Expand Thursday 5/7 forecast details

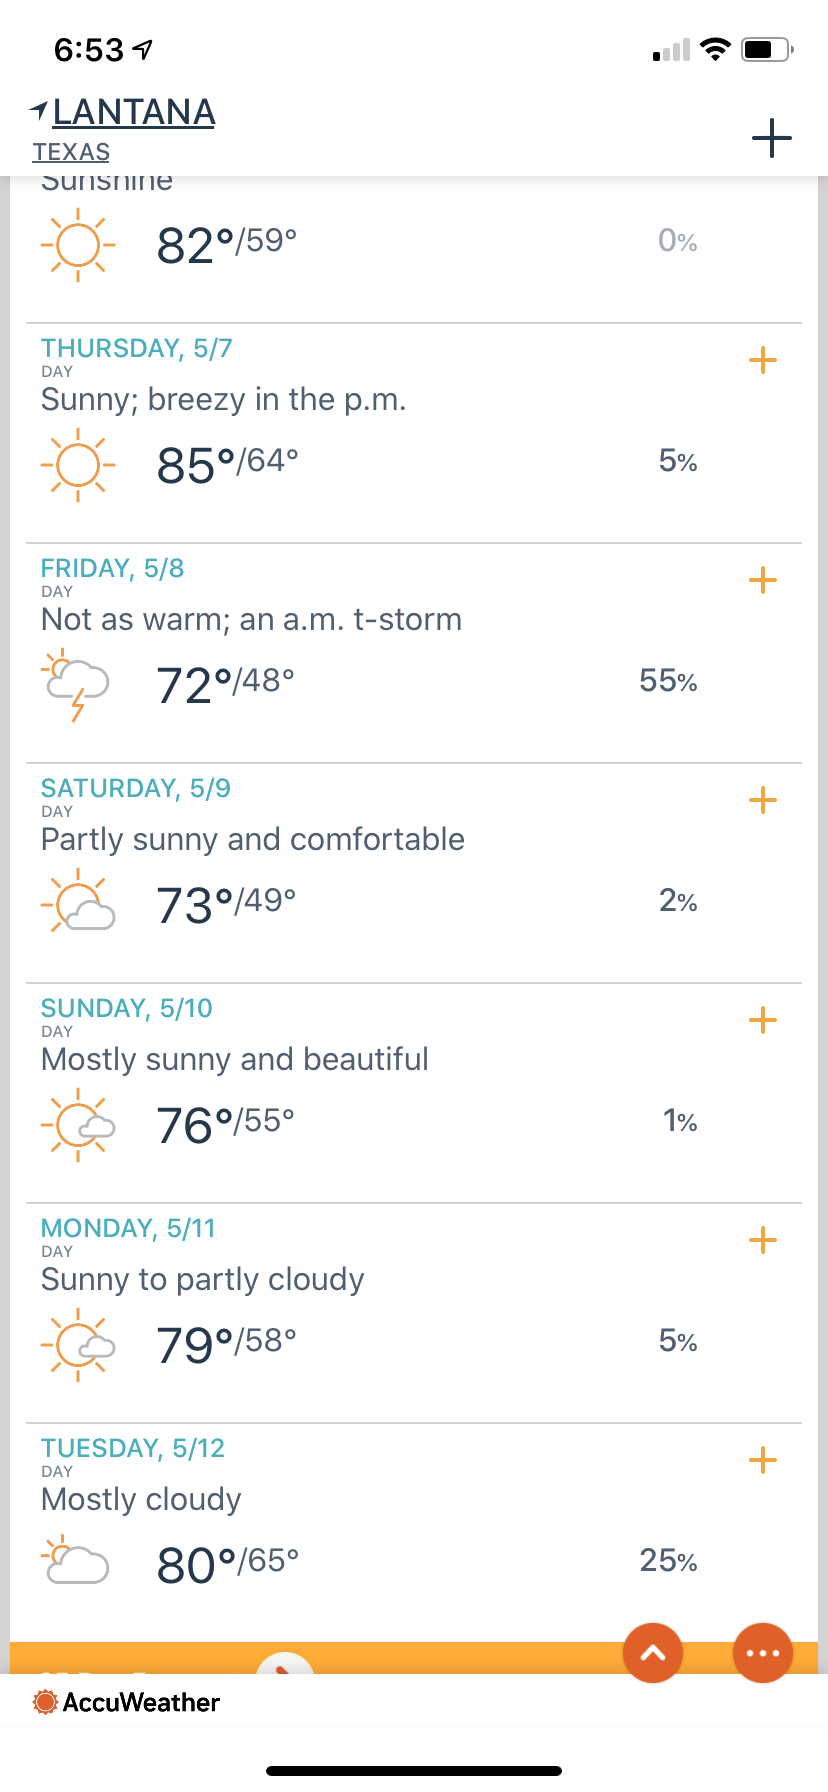pos(762,360)
